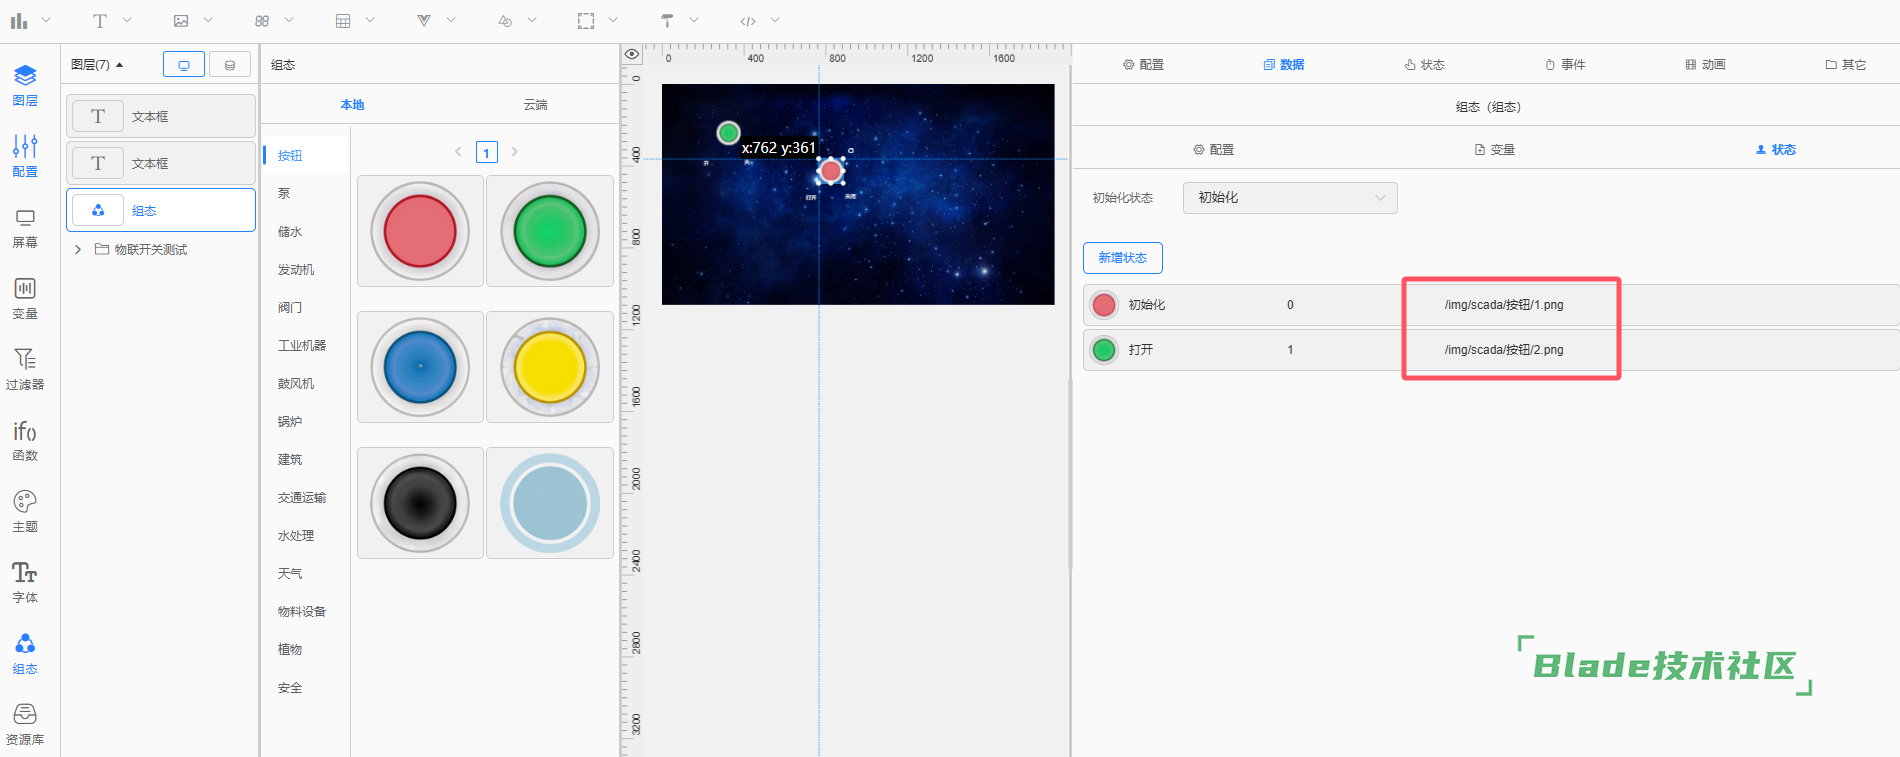The image size is (1900, 757).
Task: Switch to the monitor view toggle in layers
Action: tap(184, 65)
